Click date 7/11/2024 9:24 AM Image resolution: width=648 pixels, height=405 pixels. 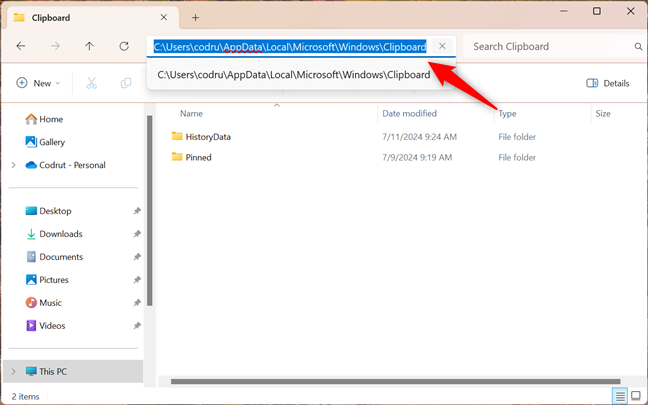click(419, 137)
